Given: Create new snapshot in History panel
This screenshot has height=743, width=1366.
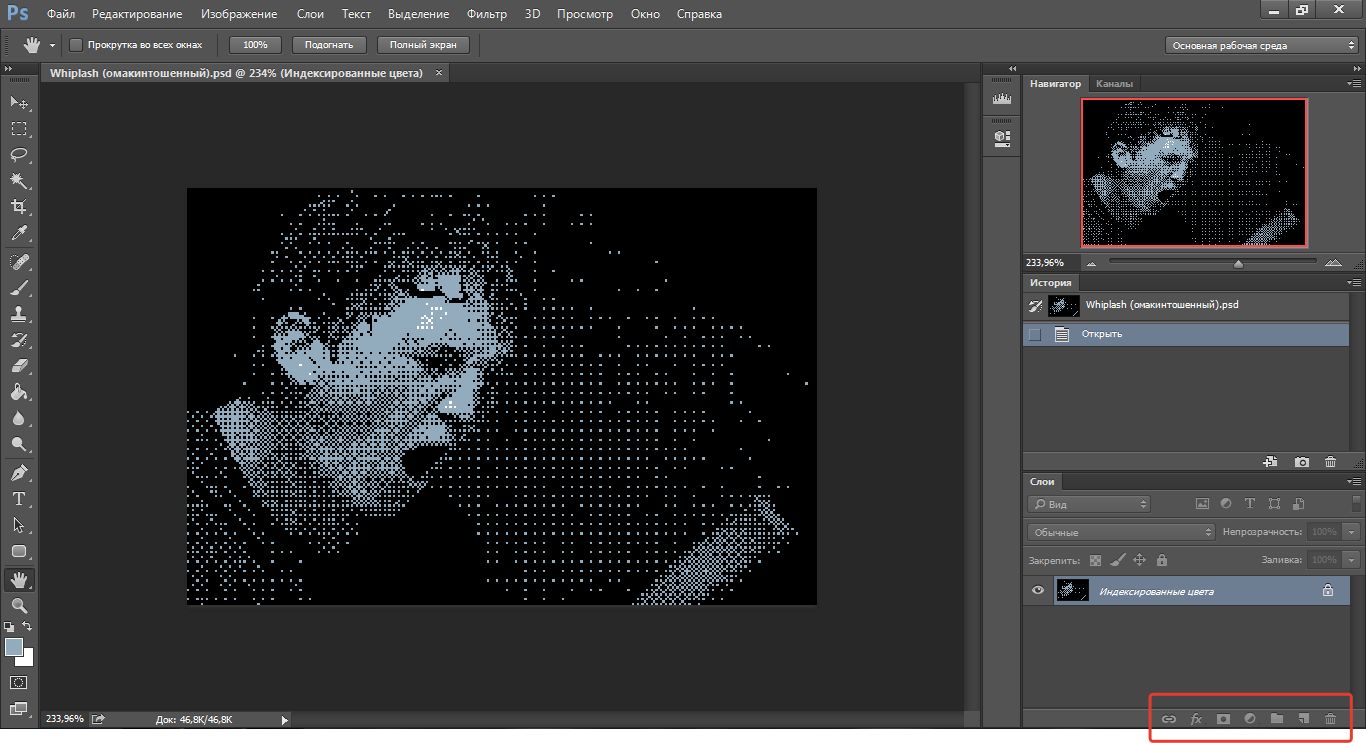Looking at the screenshot, I should 1301,462.
